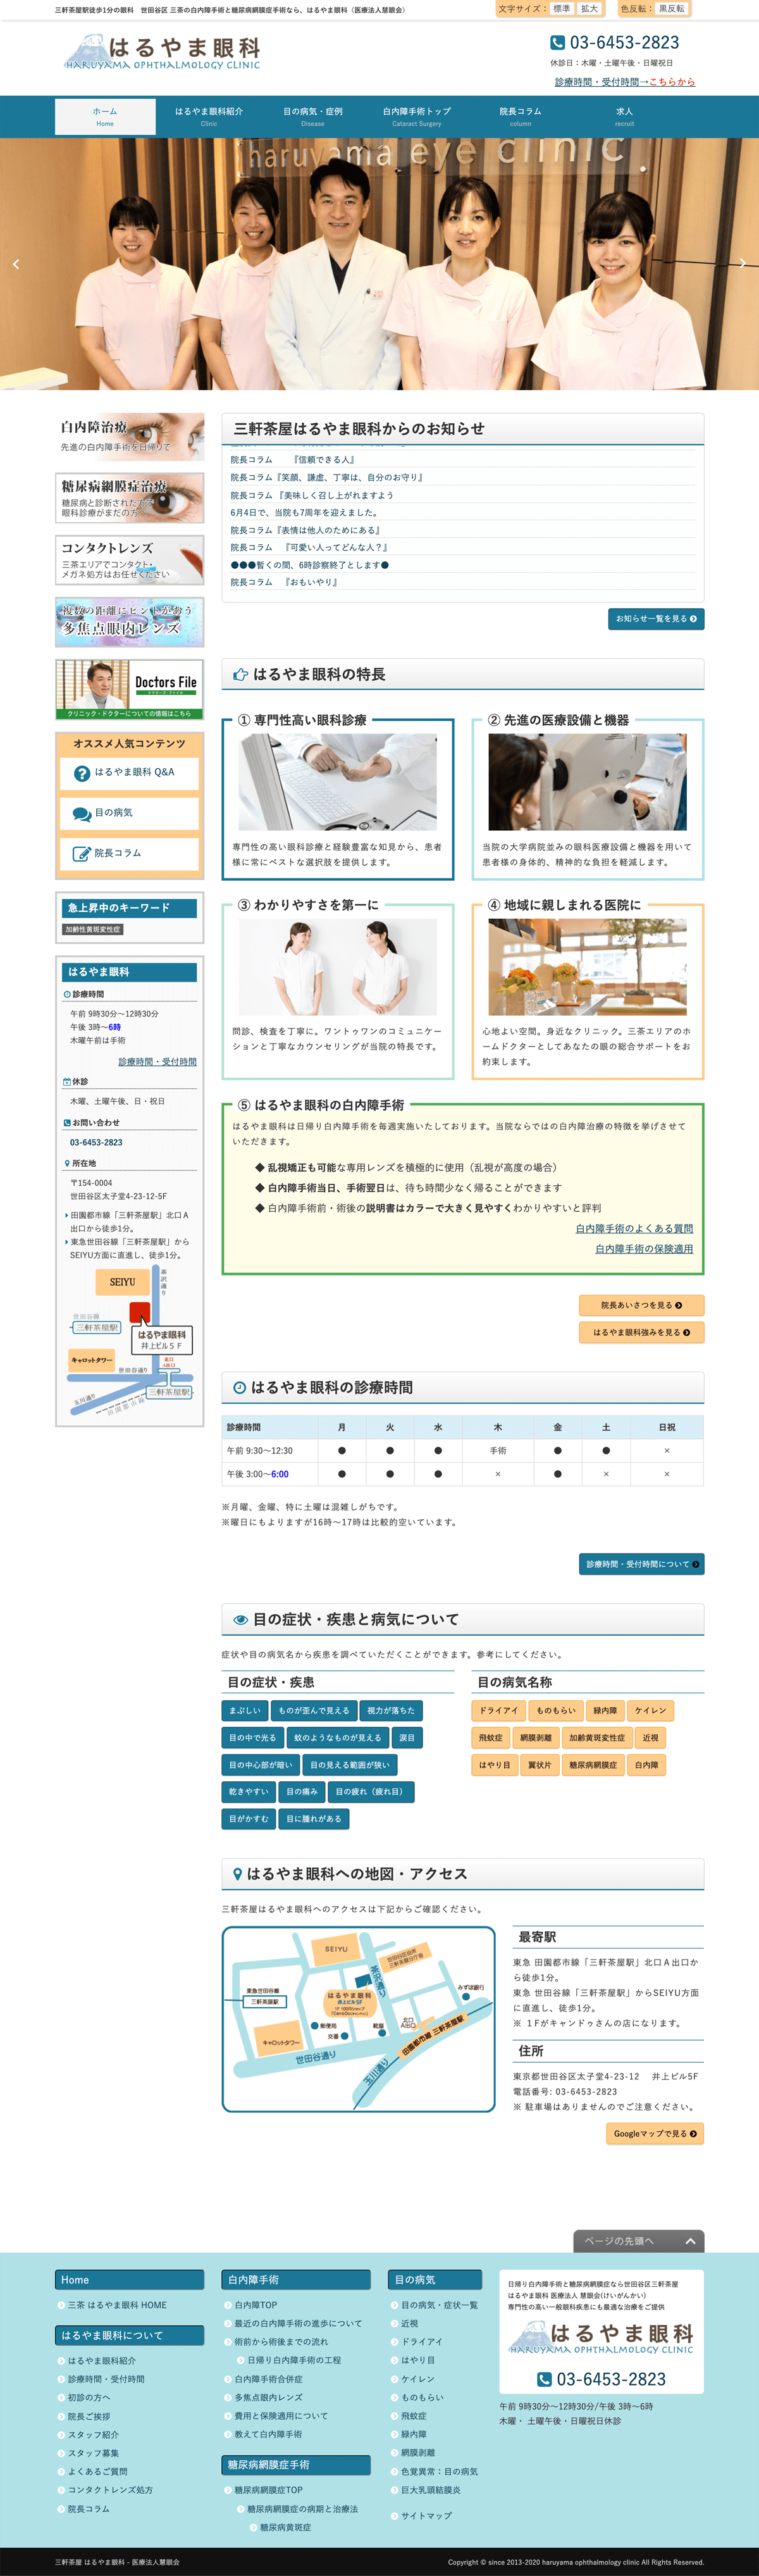Click the thumbs-up icon in はるやま眼科の特長 heading
The height and width of the screenshot is (2576, 759).
click(x=240, y=675)
